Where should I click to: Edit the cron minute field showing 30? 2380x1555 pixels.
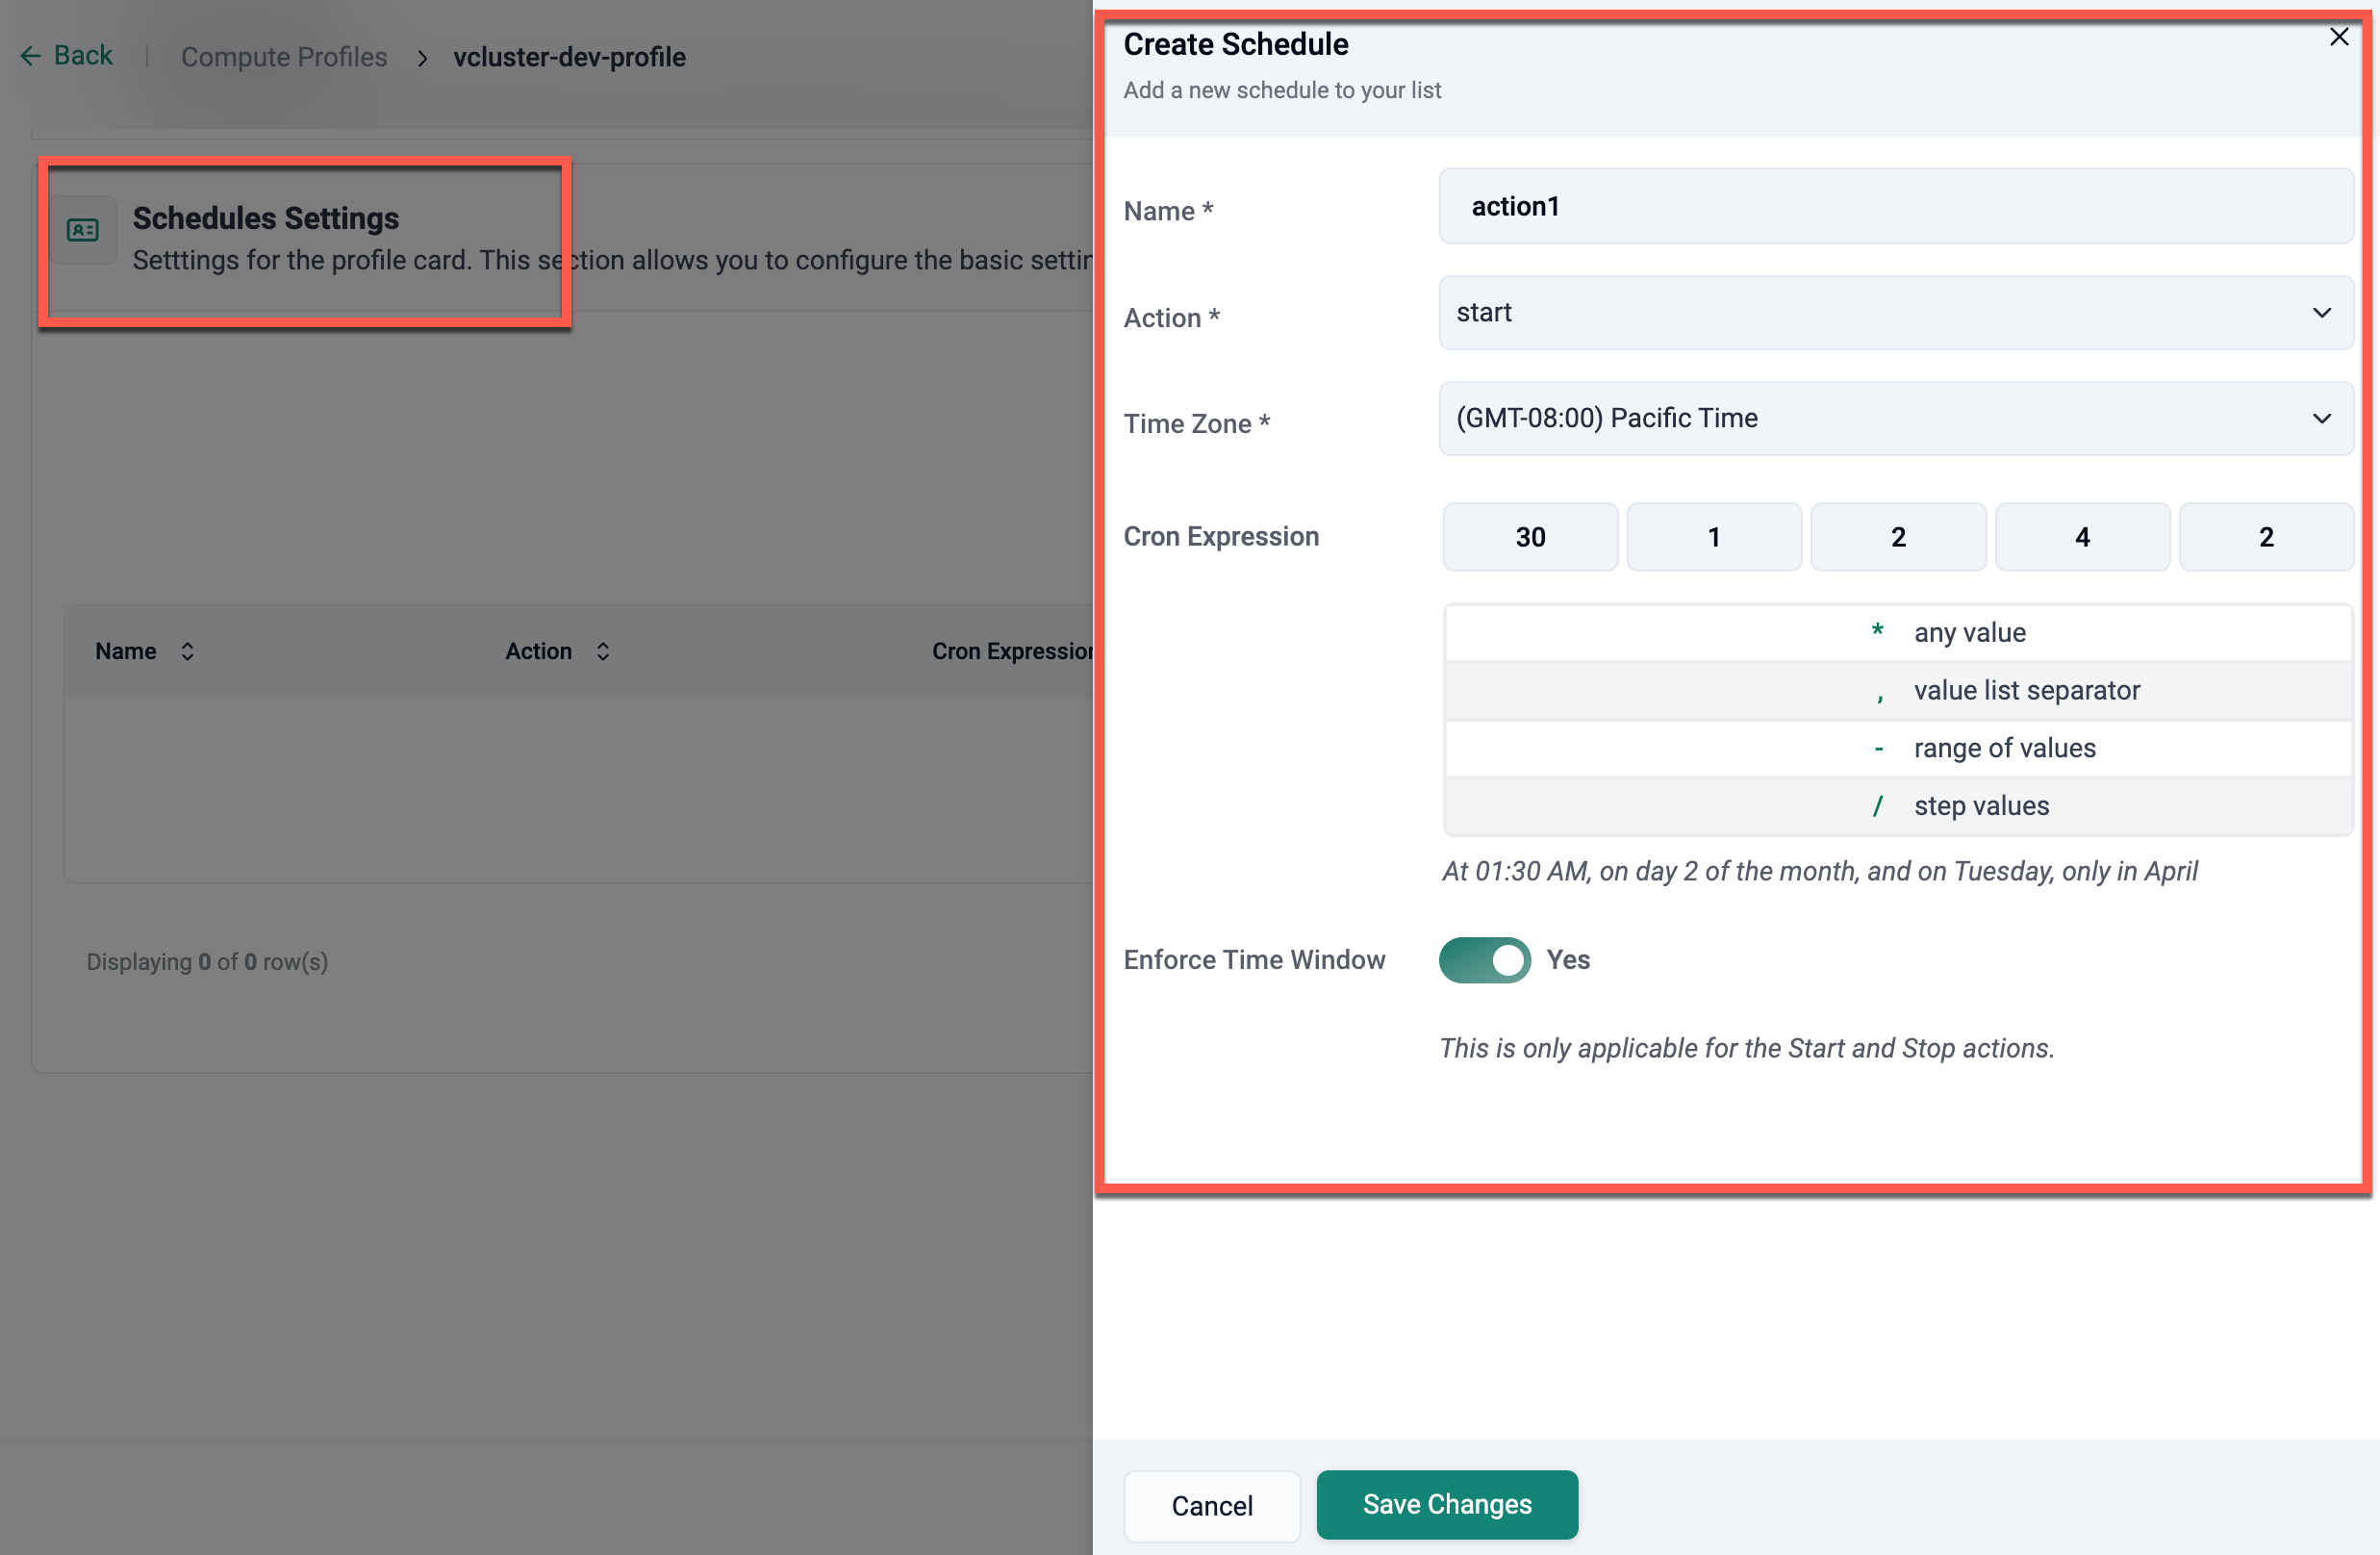(x=1529, y=537)
